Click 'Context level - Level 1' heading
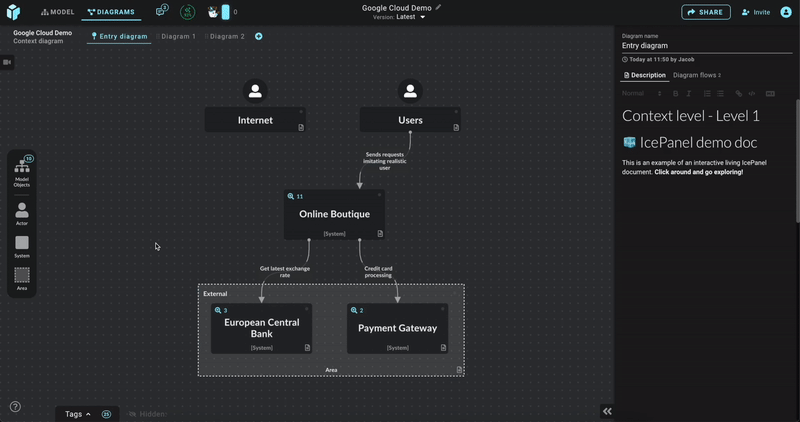Viewport: 800px width, 422px height. pyautogui.click(x=690, y=116)
